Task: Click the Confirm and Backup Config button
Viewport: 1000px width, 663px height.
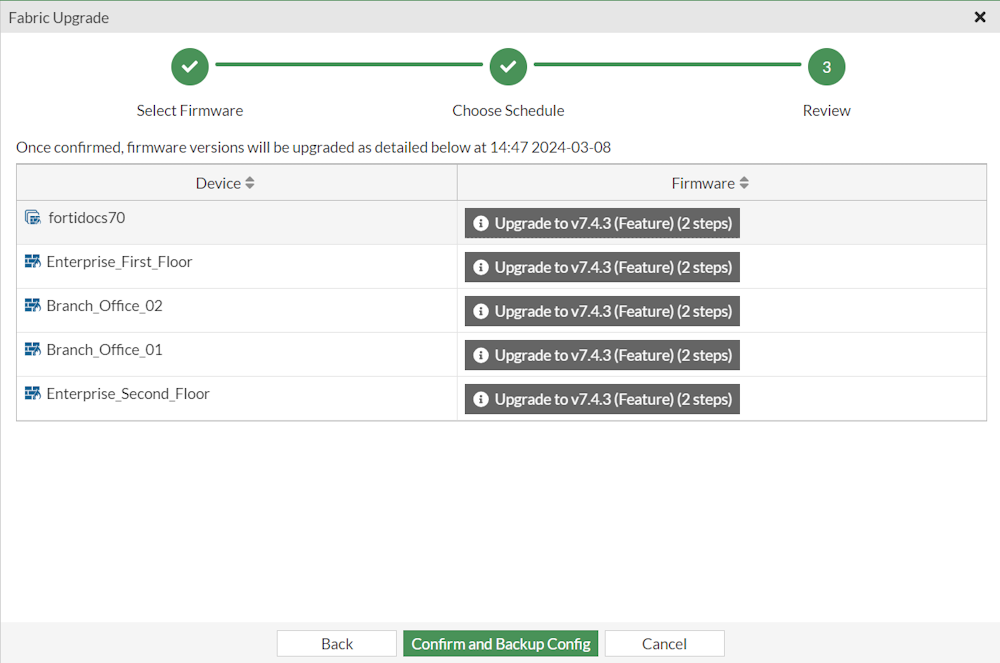Action: 500,643
